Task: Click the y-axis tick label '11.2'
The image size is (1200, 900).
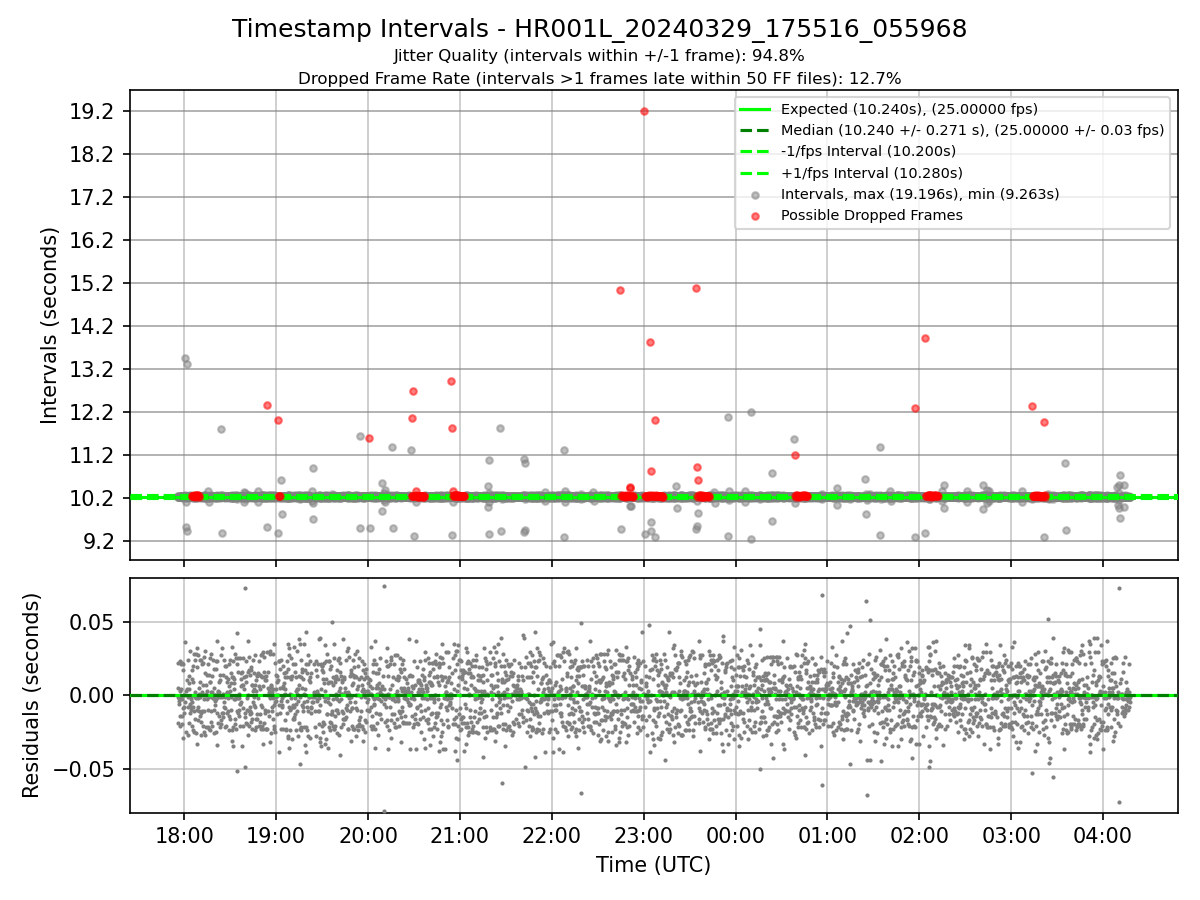Action: pos(92,455)
